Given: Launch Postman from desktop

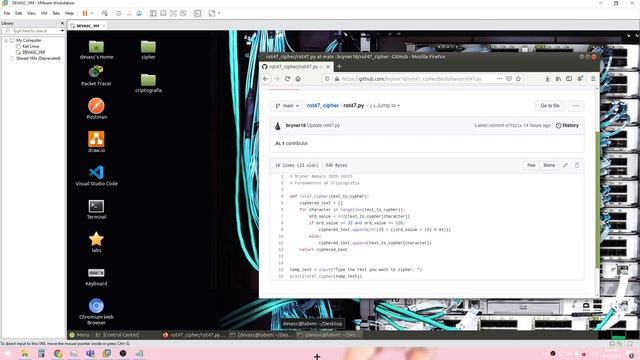Looking at the screenshot, I should click(x=96, y=109).
